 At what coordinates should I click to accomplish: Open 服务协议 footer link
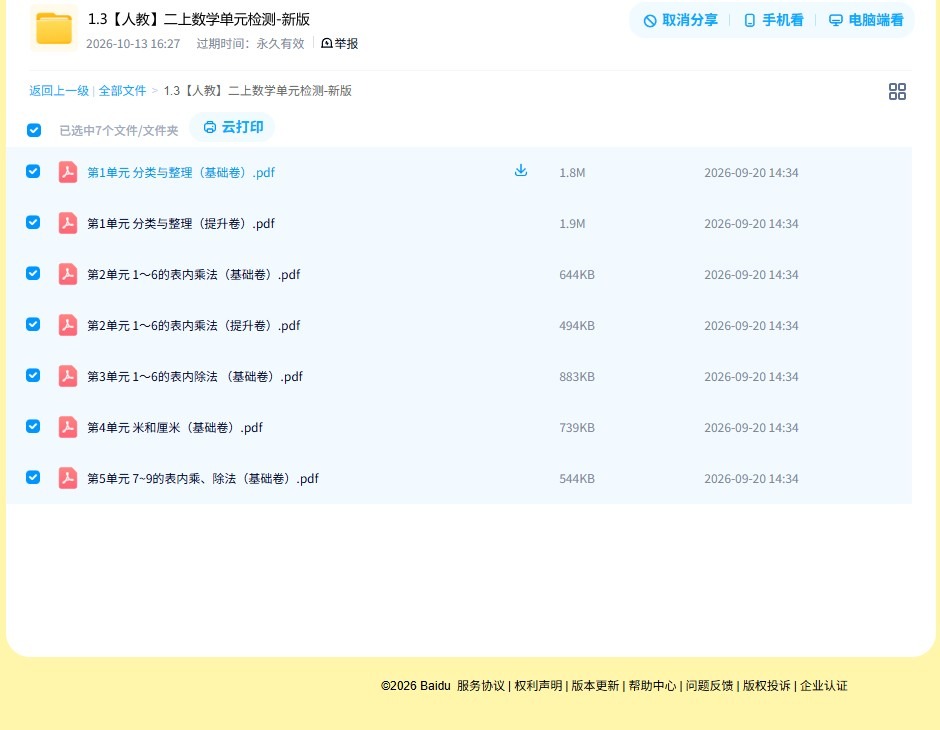click(481, 686)
